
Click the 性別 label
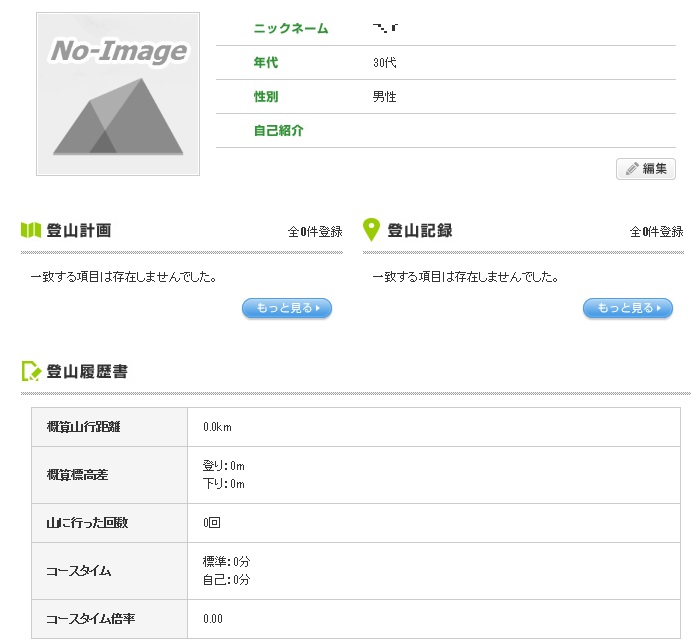click(x=266, y=96)
